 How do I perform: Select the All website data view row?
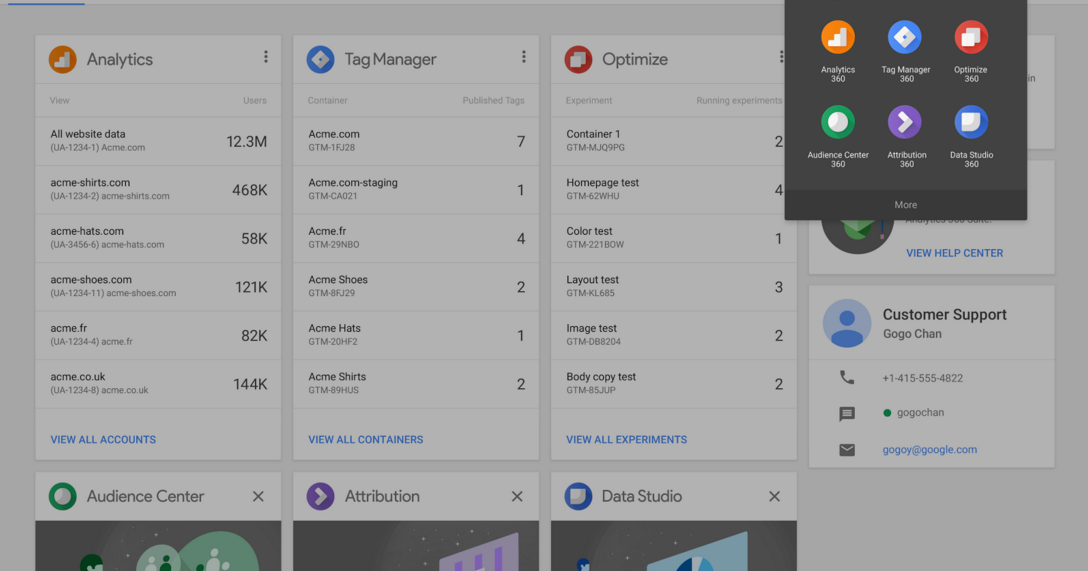[x=158, y=141]
